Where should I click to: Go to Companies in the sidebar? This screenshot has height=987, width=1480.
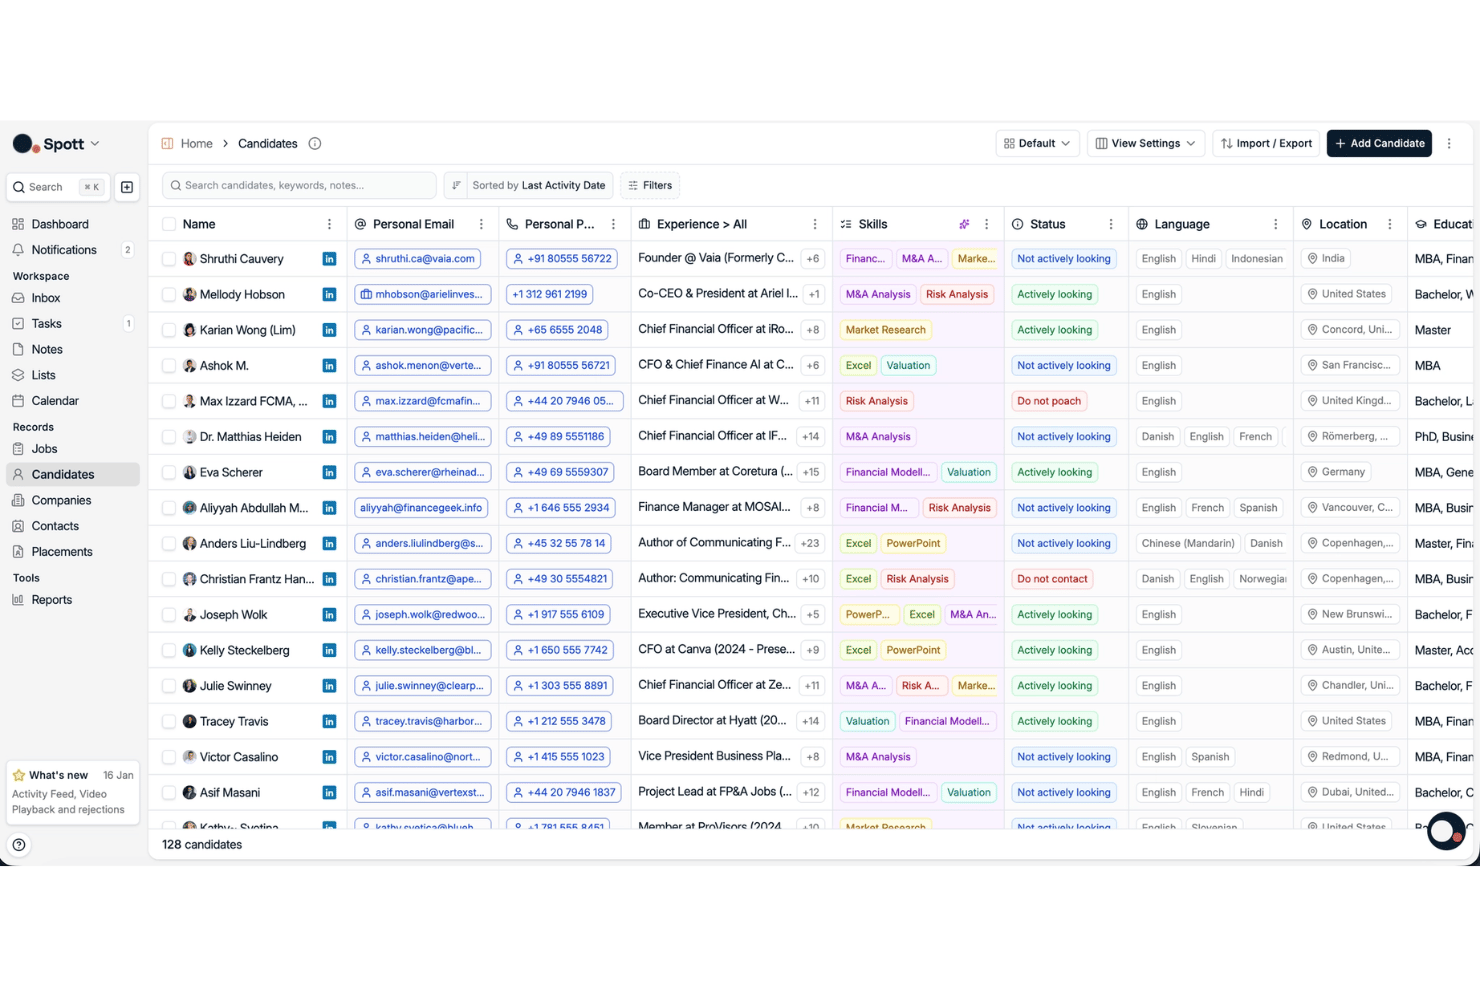pos(61,501)
